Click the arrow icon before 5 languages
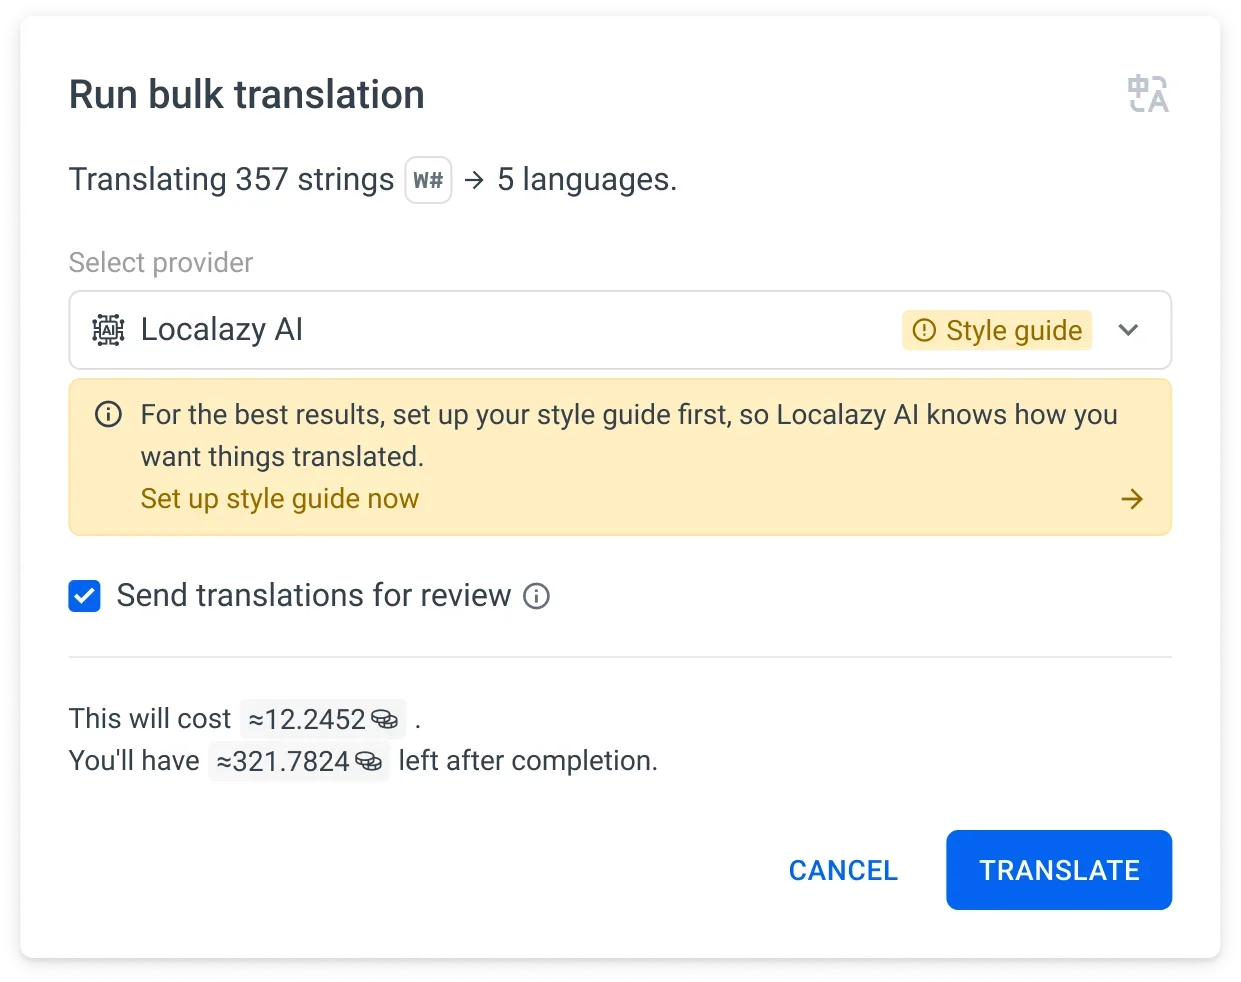1241x982 pixels. [x=475, y=180]
